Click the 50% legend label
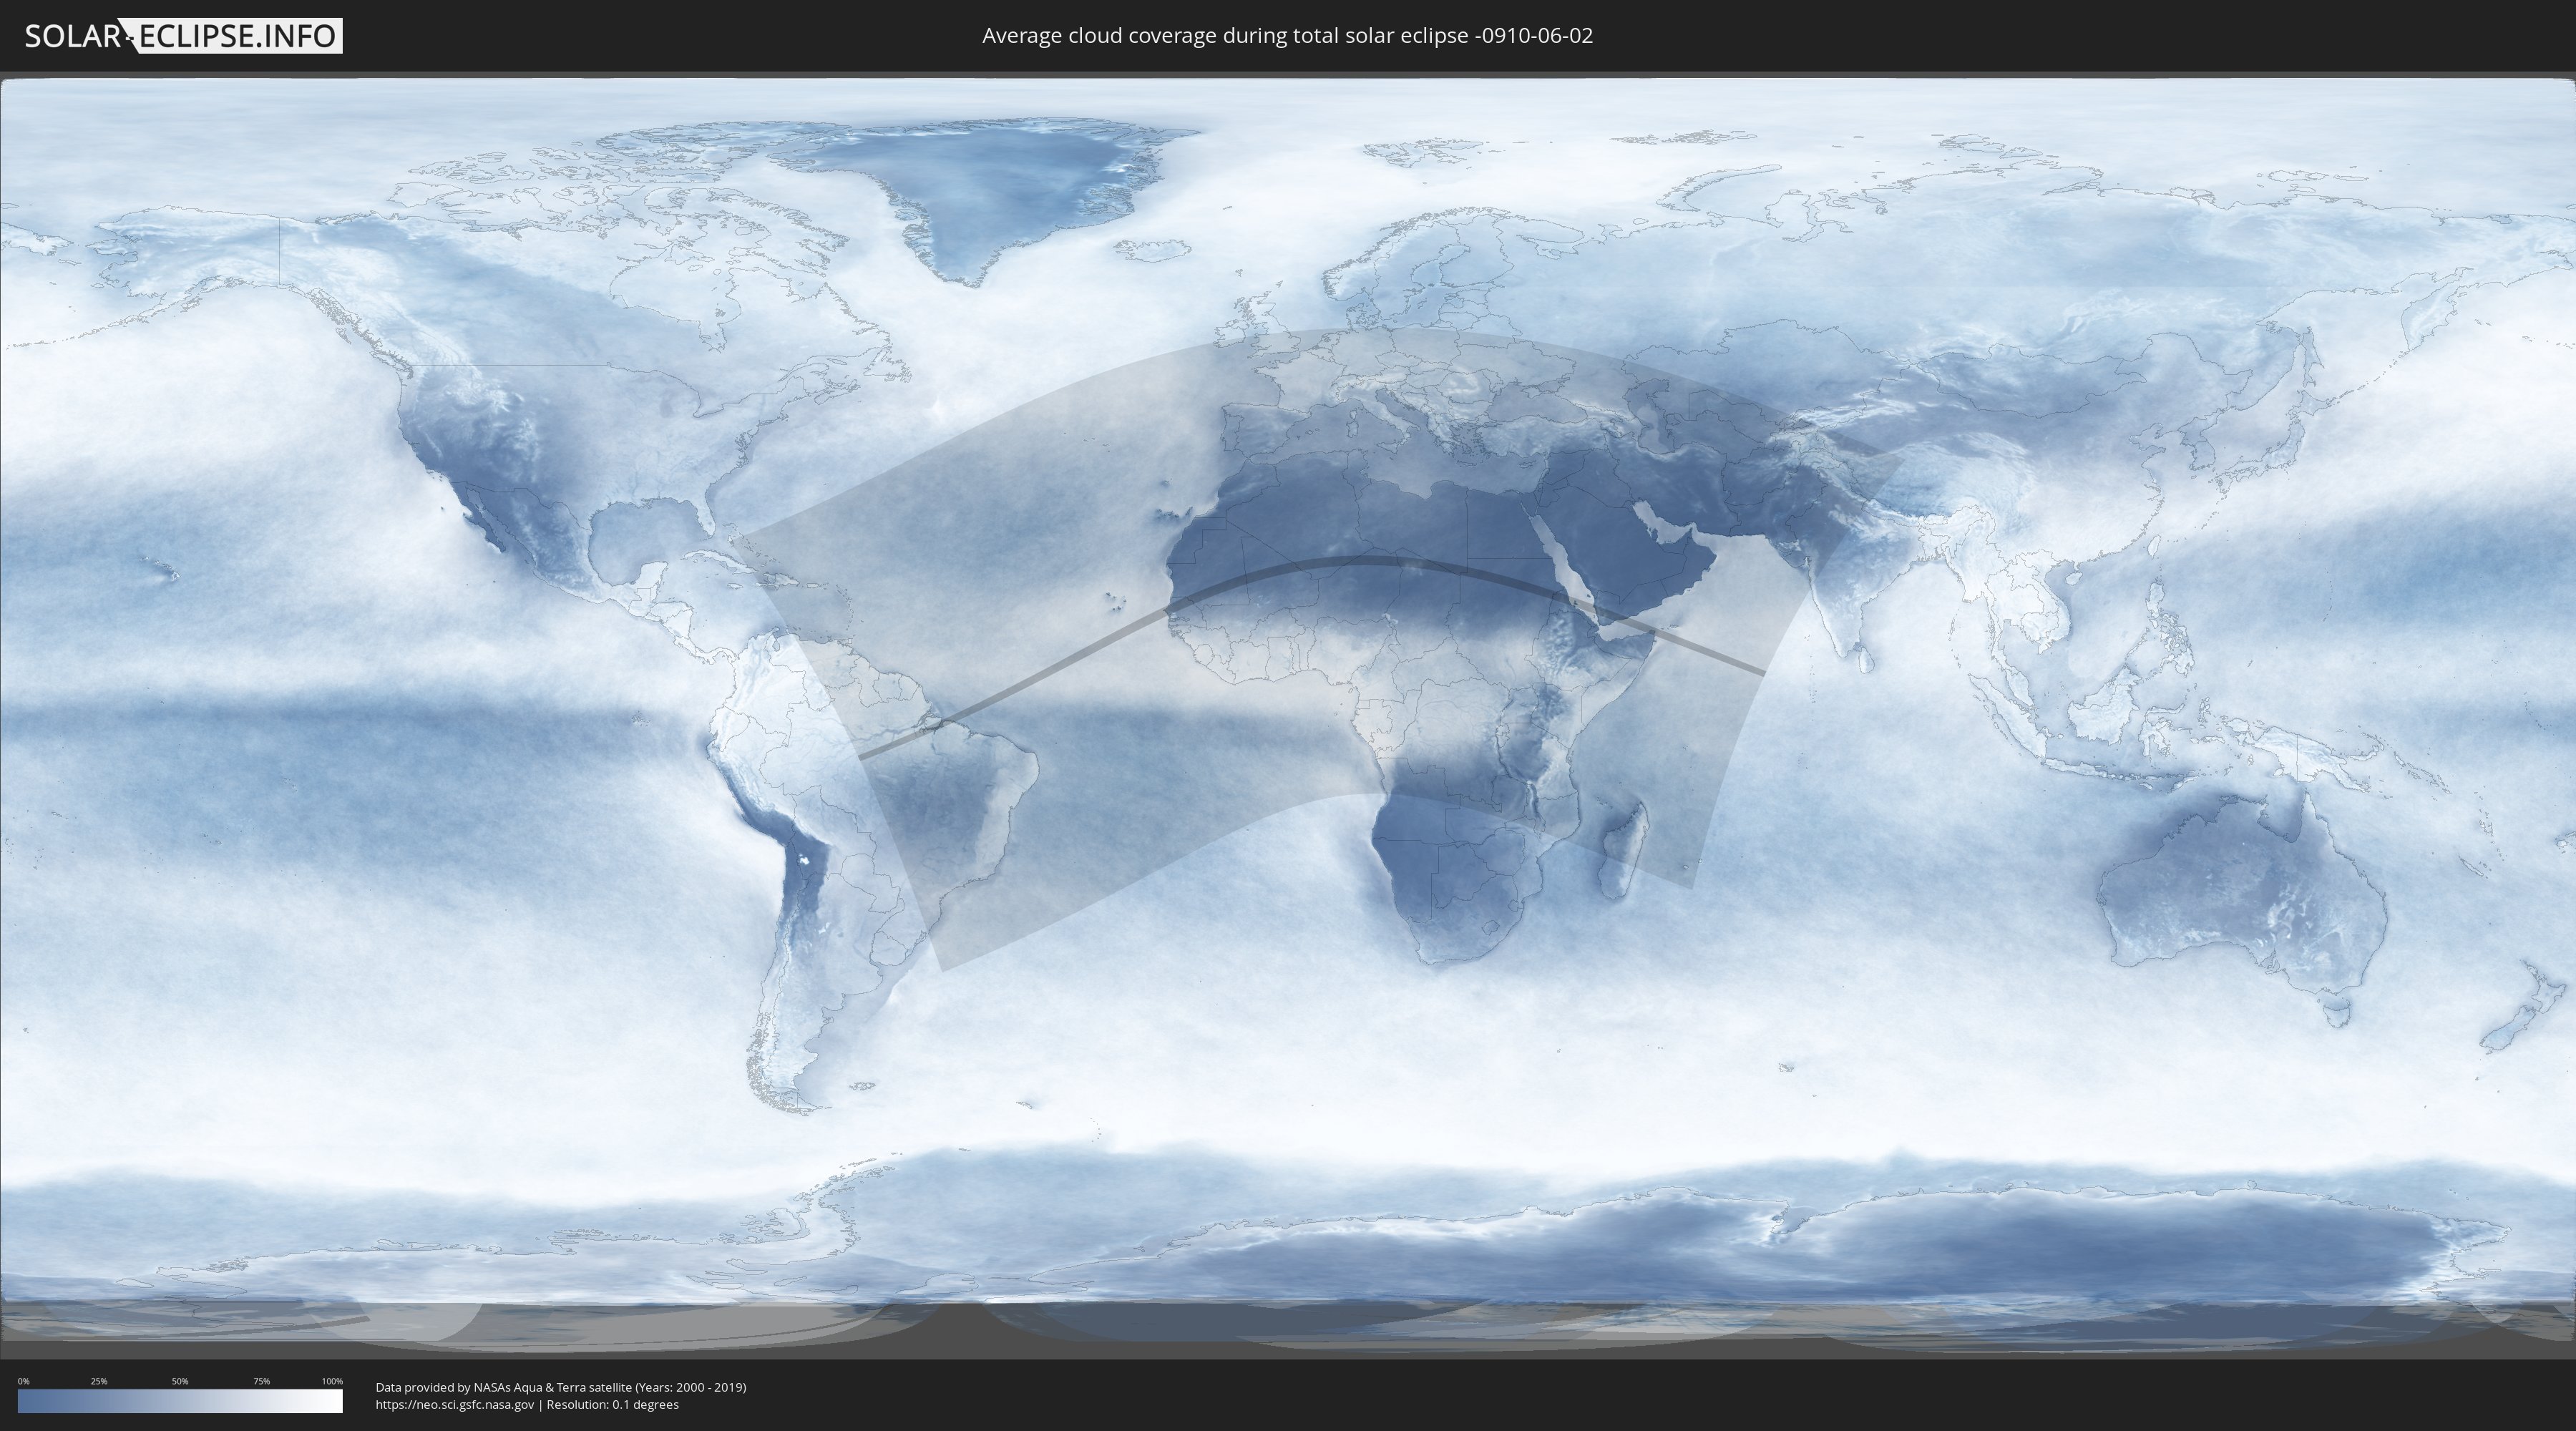 coord(180,1381)
